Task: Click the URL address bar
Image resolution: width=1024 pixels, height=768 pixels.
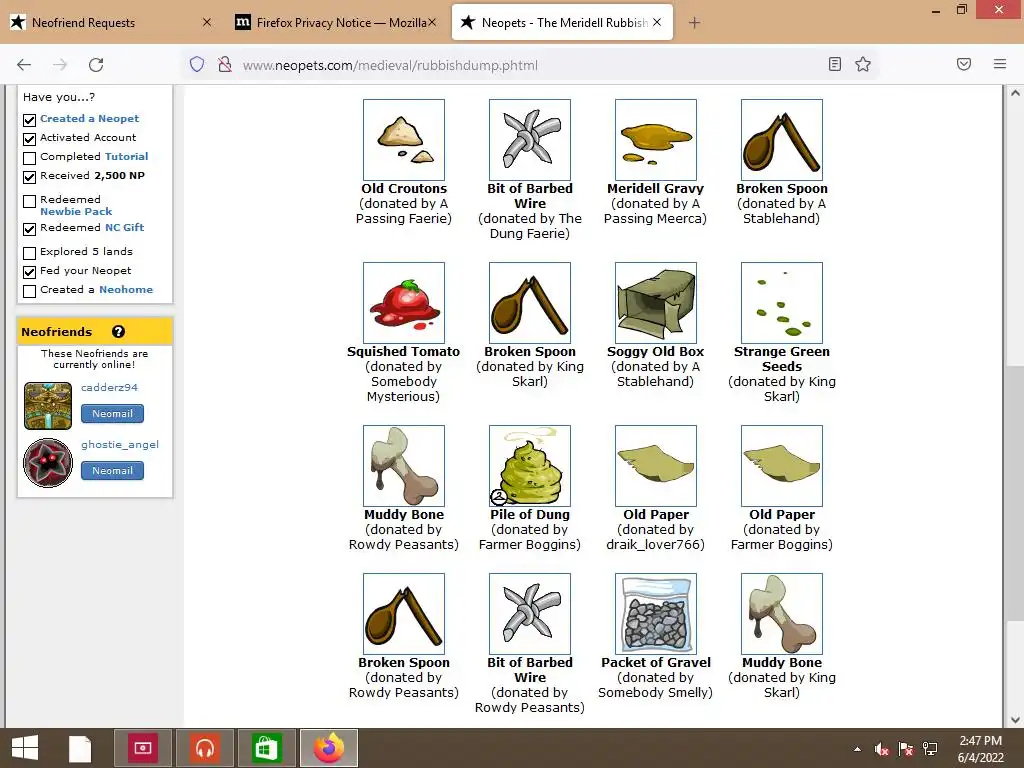Action: [x=529, y=65]
